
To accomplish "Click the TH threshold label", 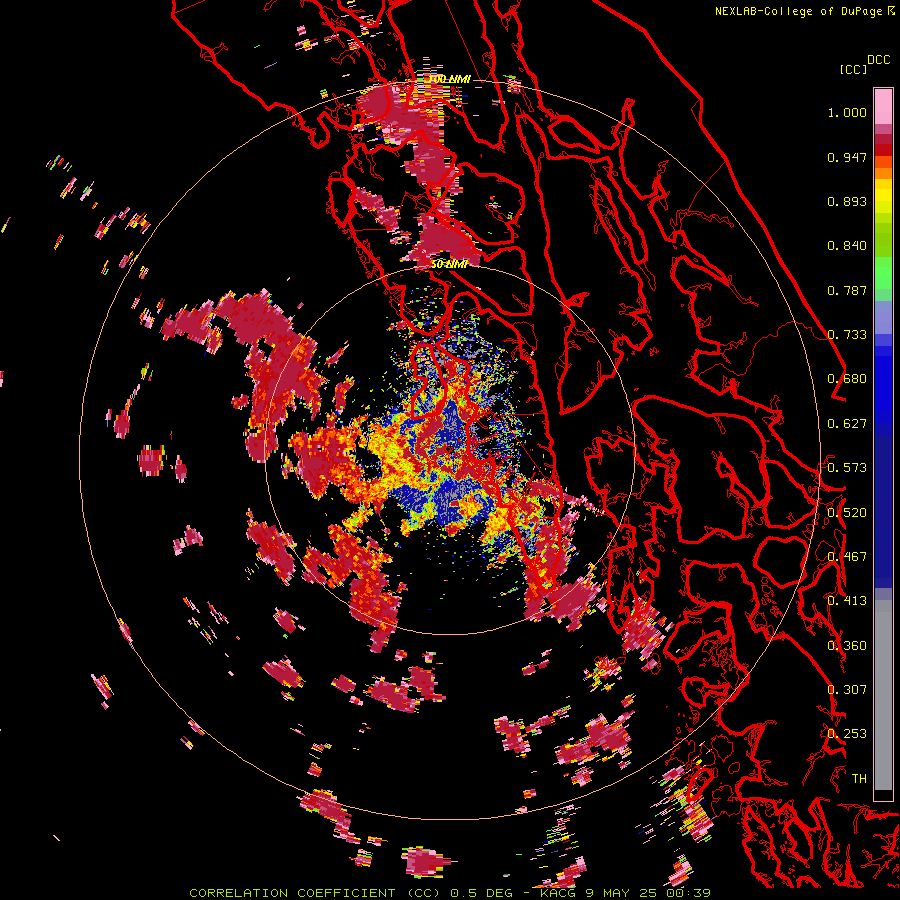I will tap(859, 779).
